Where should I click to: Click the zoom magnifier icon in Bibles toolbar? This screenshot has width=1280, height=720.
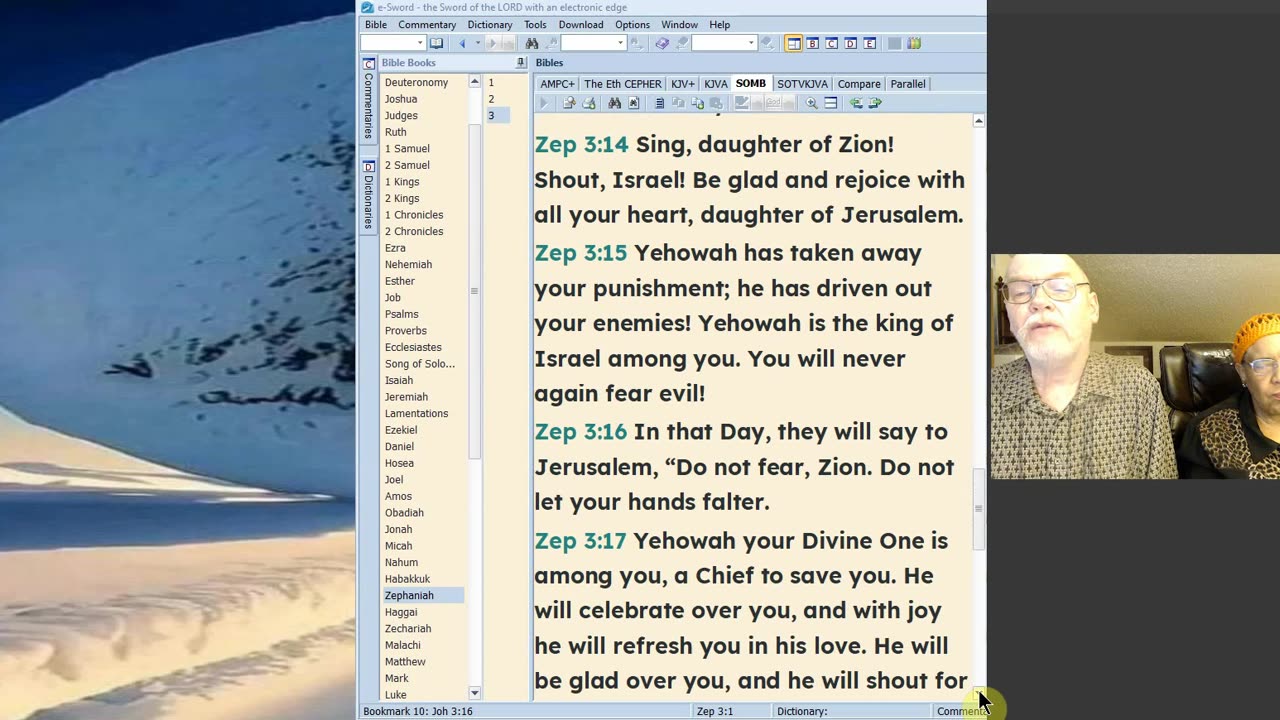811,103
